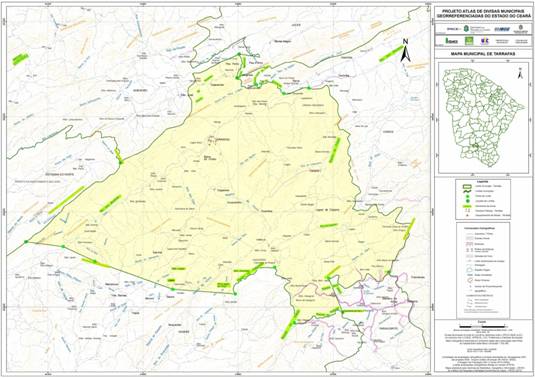Click the "MAPA MUNICIPAL DE TARRAFAS" title

[483, 54]
